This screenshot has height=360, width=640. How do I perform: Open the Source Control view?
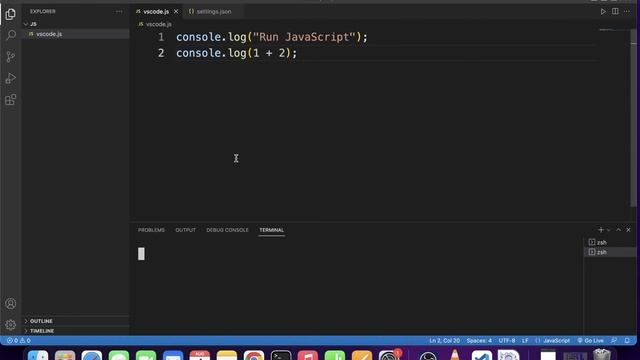pyautogui.click(x=11, y=57)
